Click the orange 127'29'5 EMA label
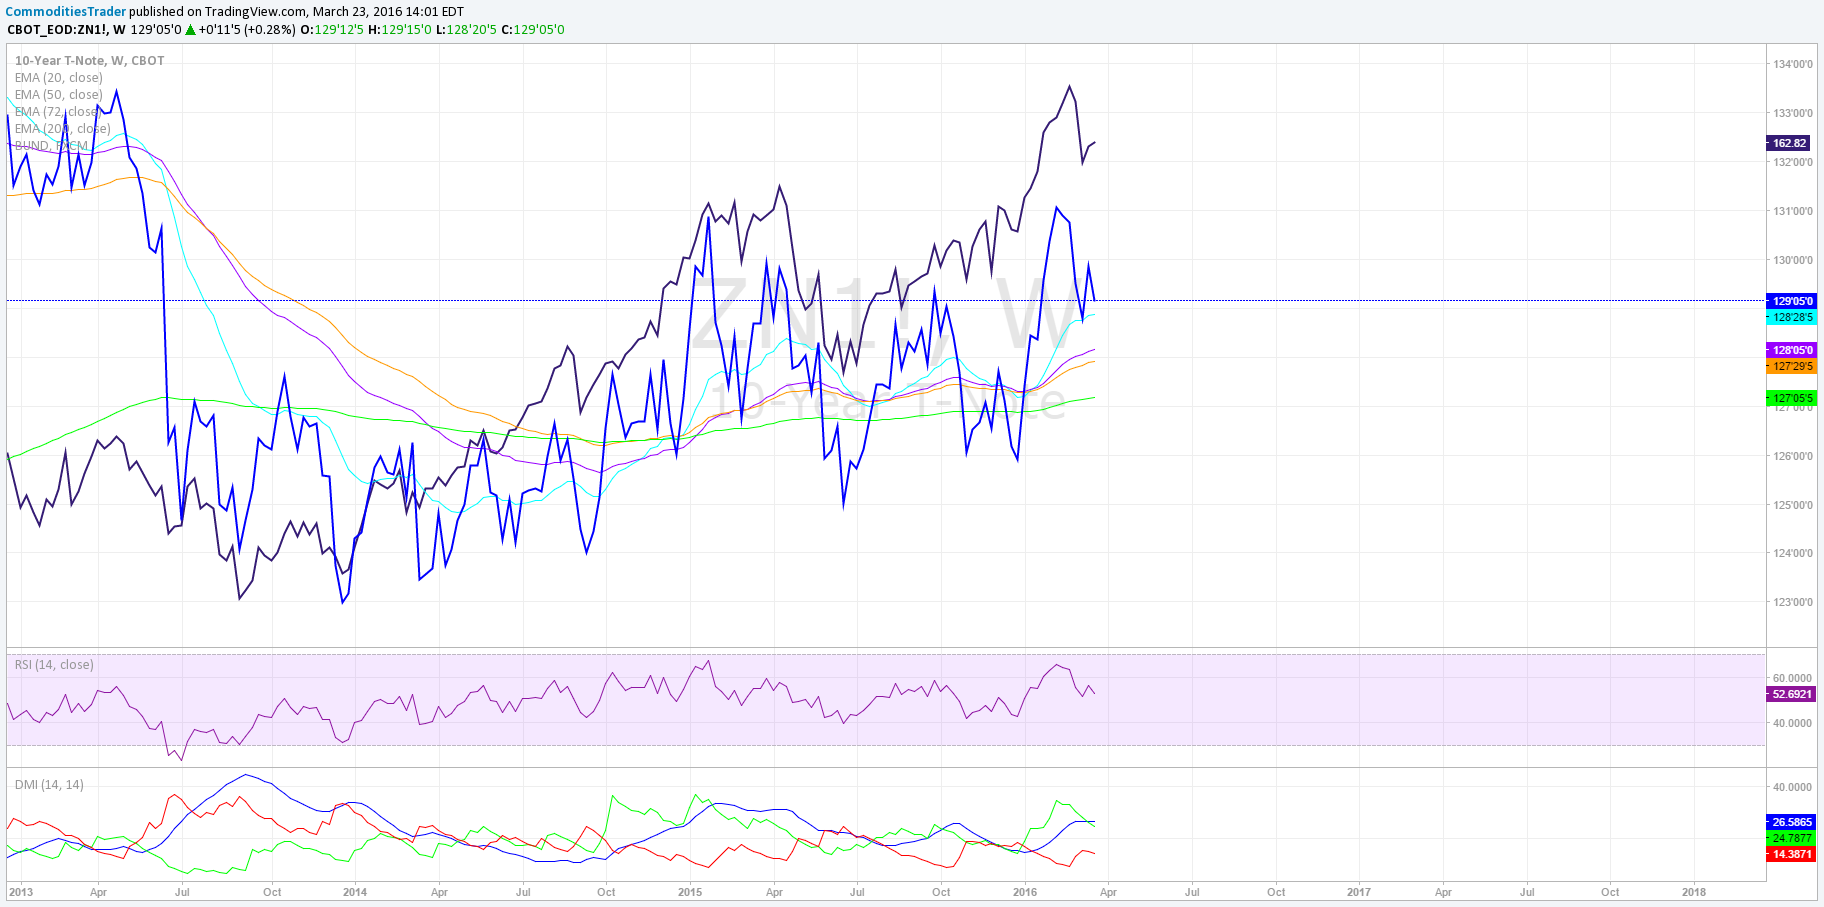The height and width of the screenshot is (907, 1824). click(x=1791, y=366)
